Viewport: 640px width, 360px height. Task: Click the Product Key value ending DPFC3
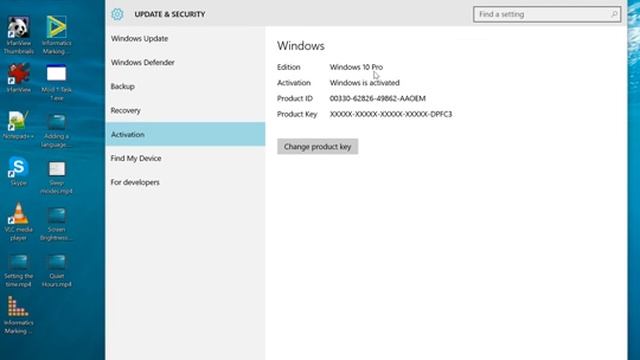click(391, 114)
